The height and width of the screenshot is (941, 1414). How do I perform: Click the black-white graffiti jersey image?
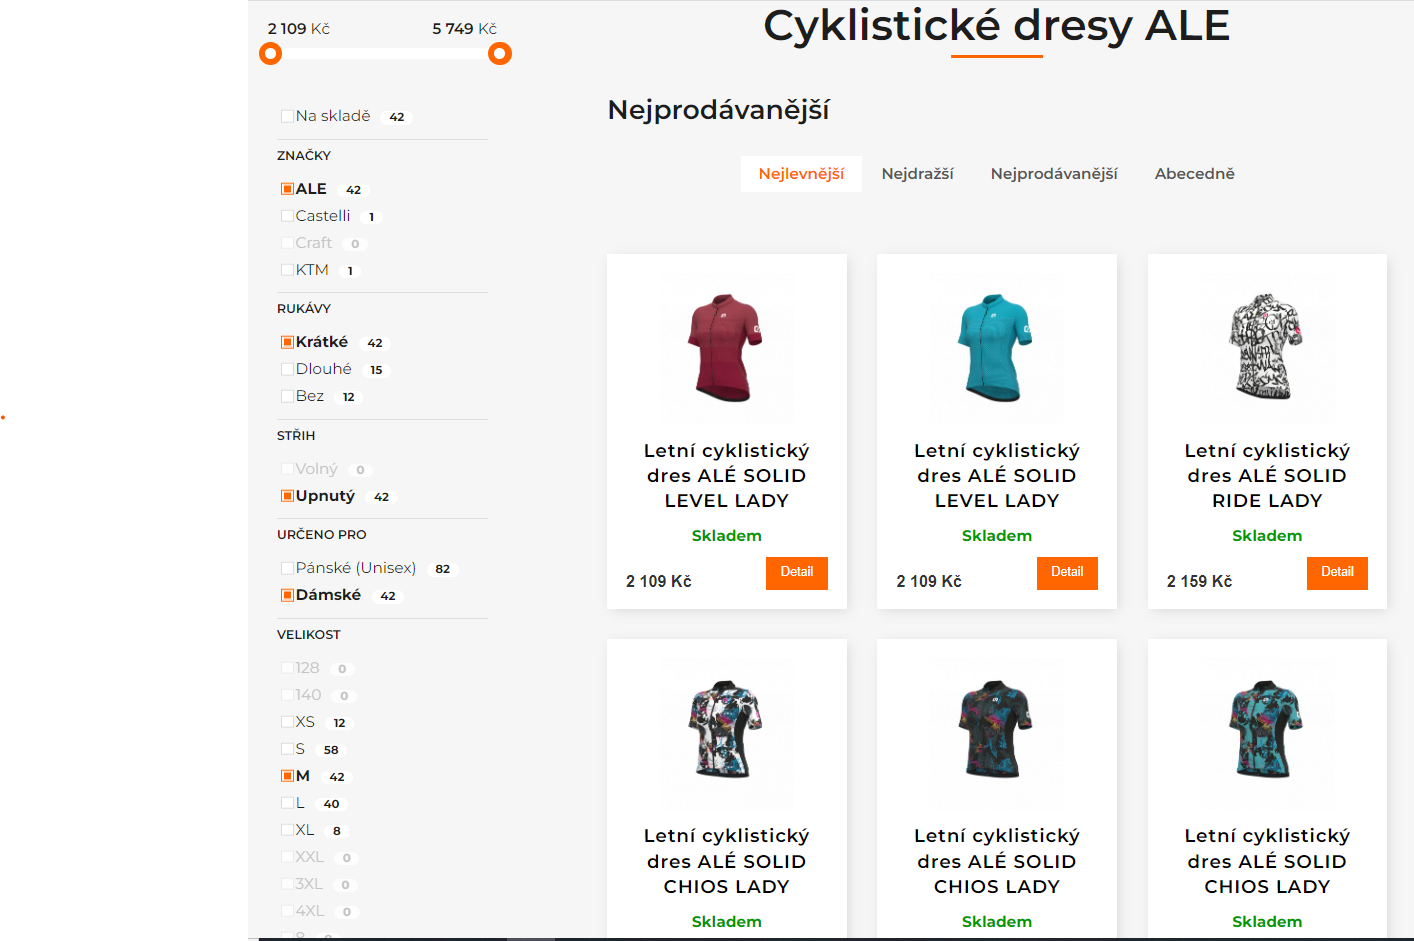(x=1267, y=348)
